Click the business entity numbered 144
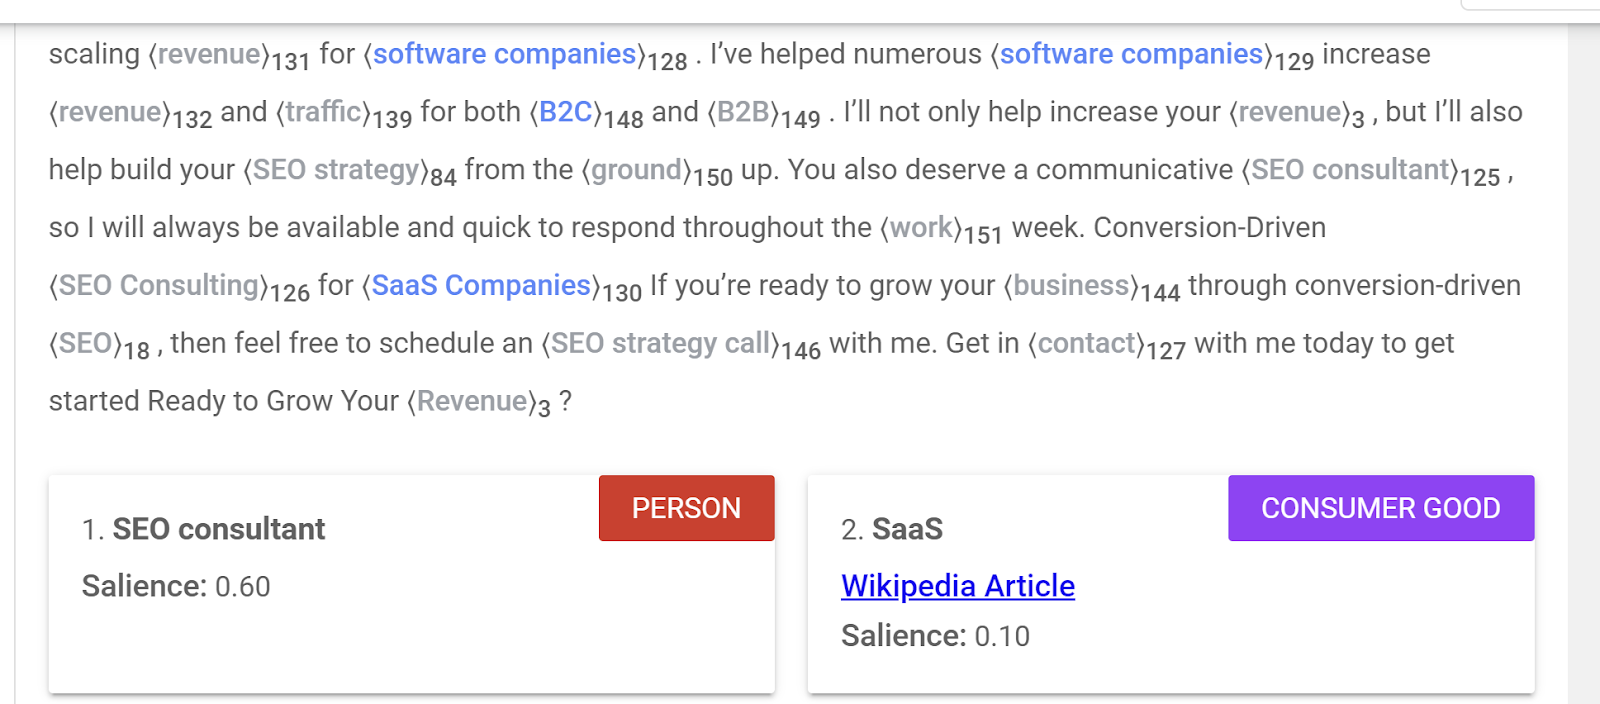The height and width of the screenshot is (704, 1600). (1071, 286)
